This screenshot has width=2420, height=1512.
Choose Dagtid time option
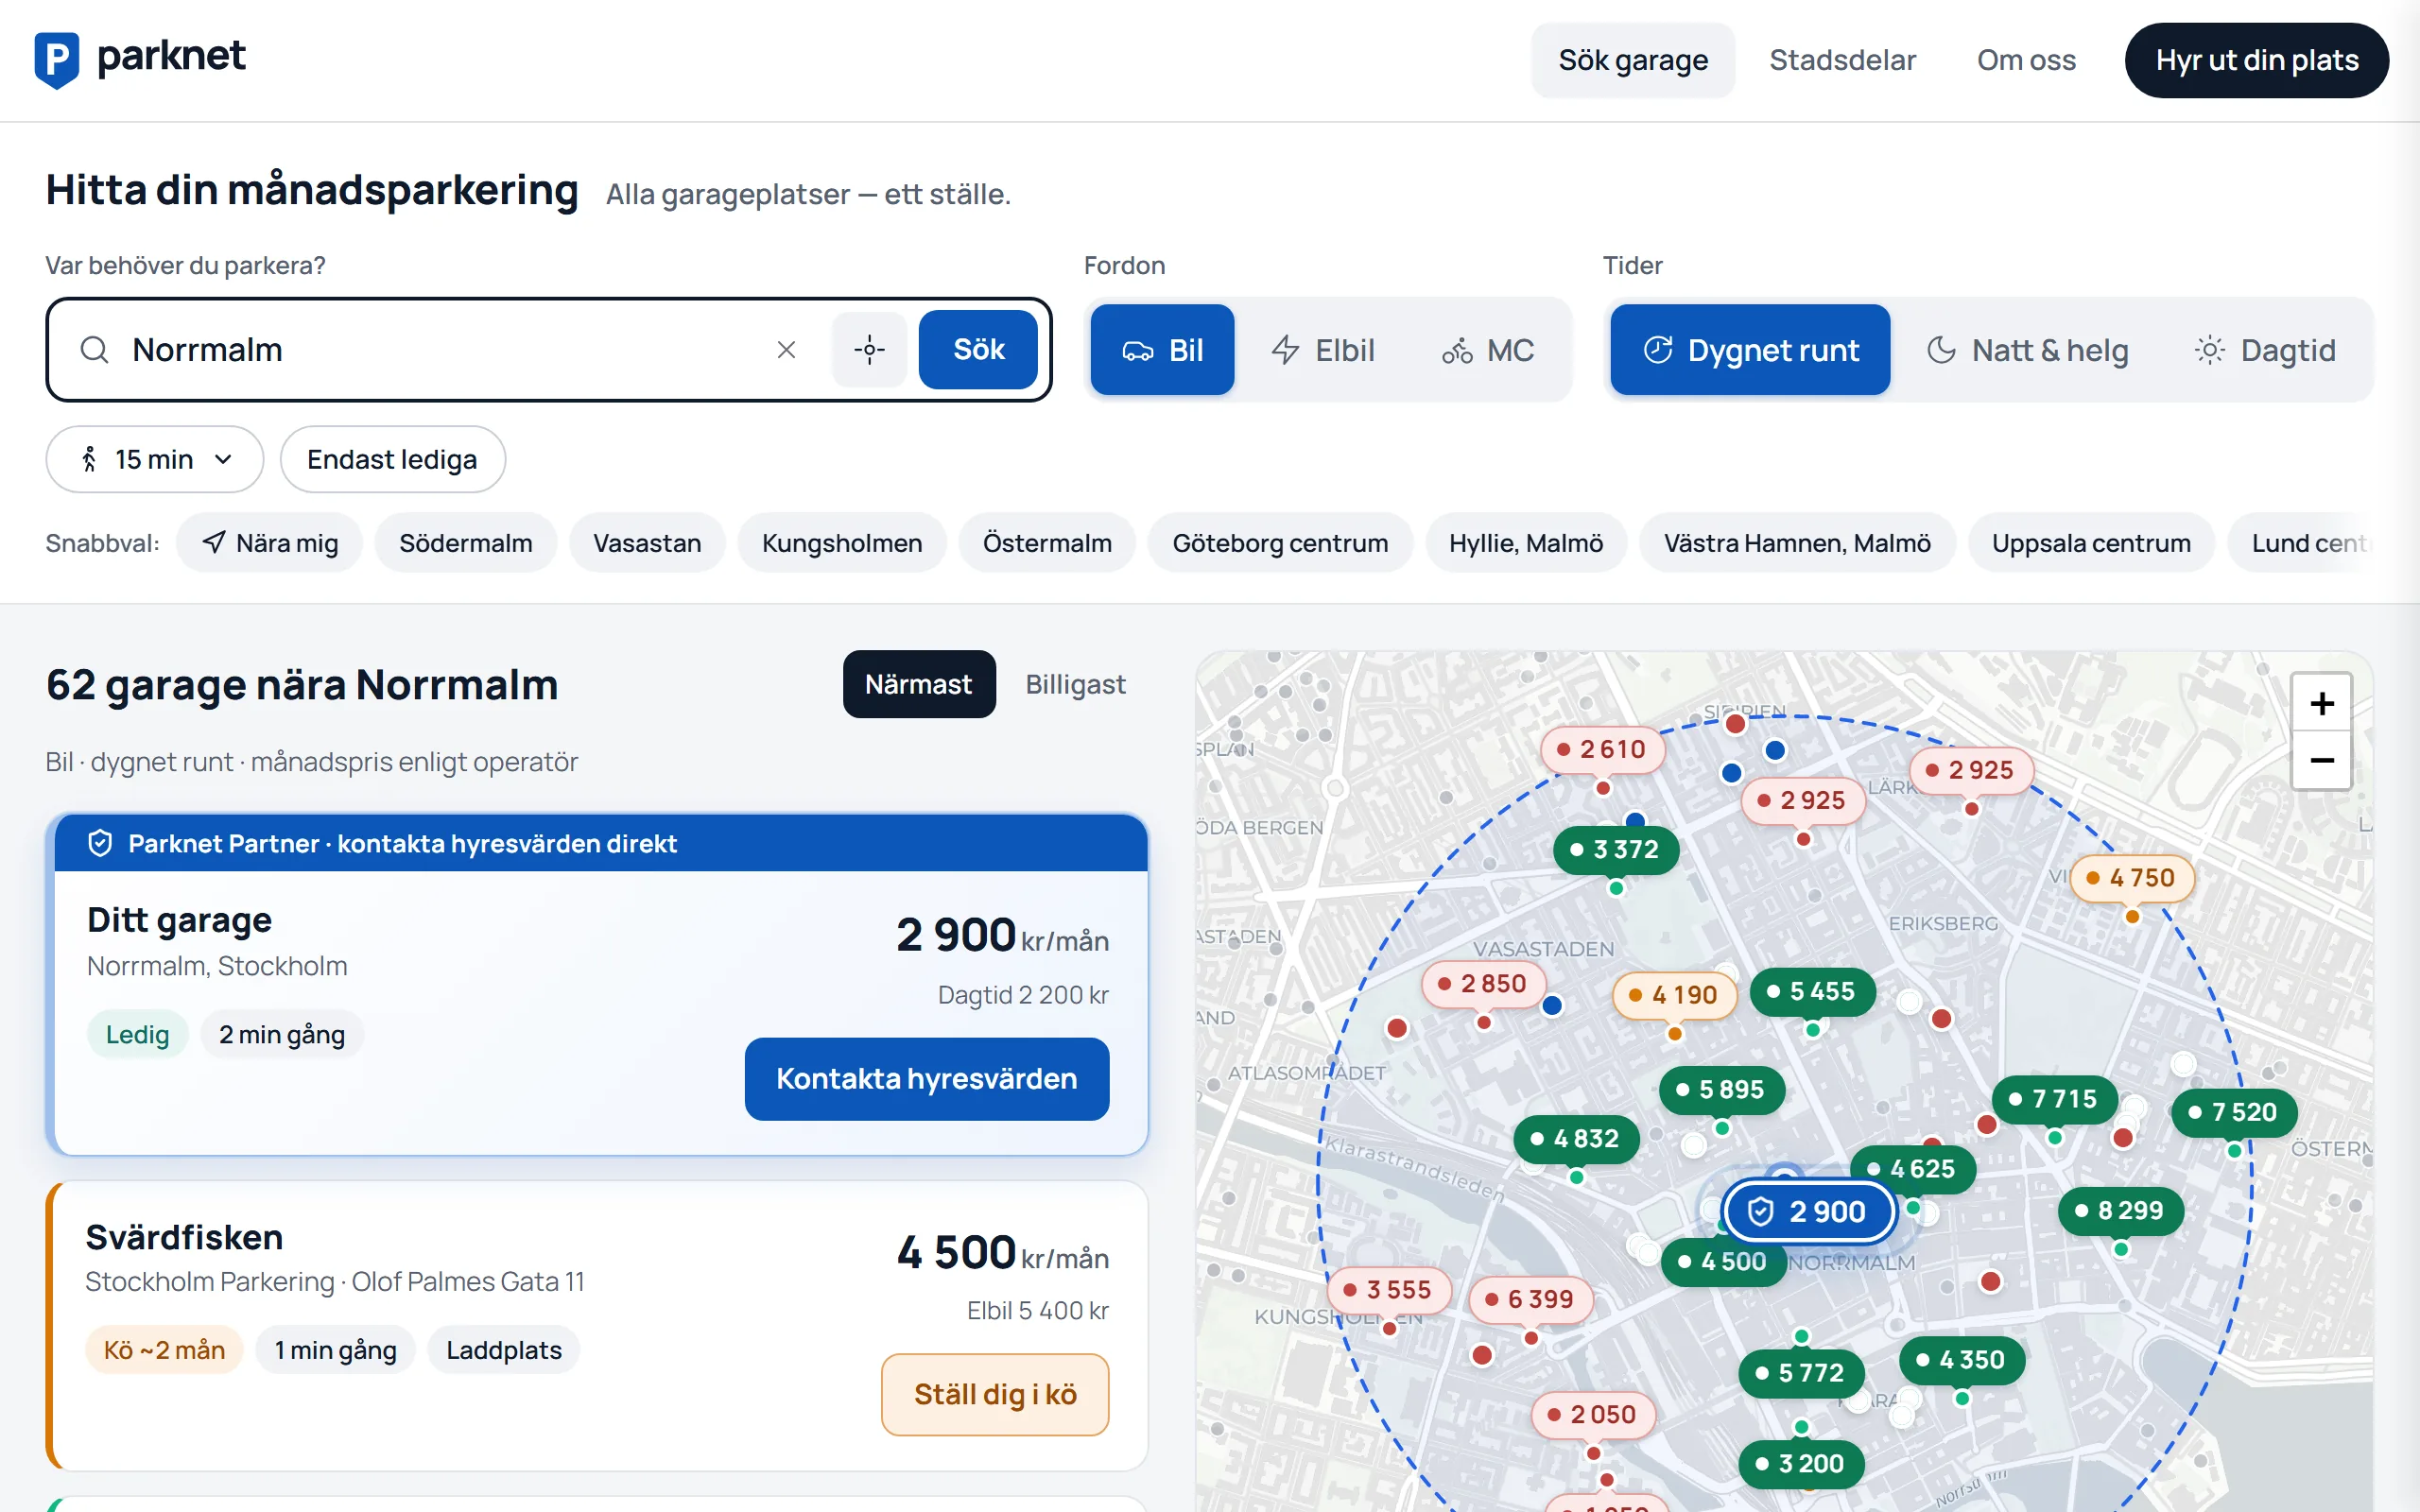pos(2264,350)
